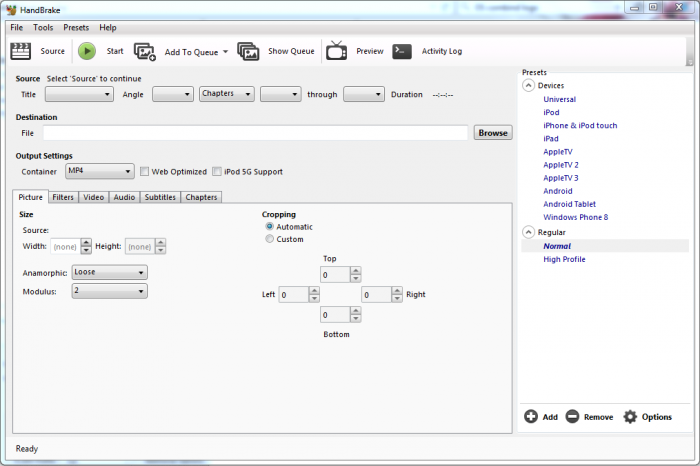Screen dimensions: 700x466
Task: Increase the Width spinner up arrow
Action: tap(86, 242)
